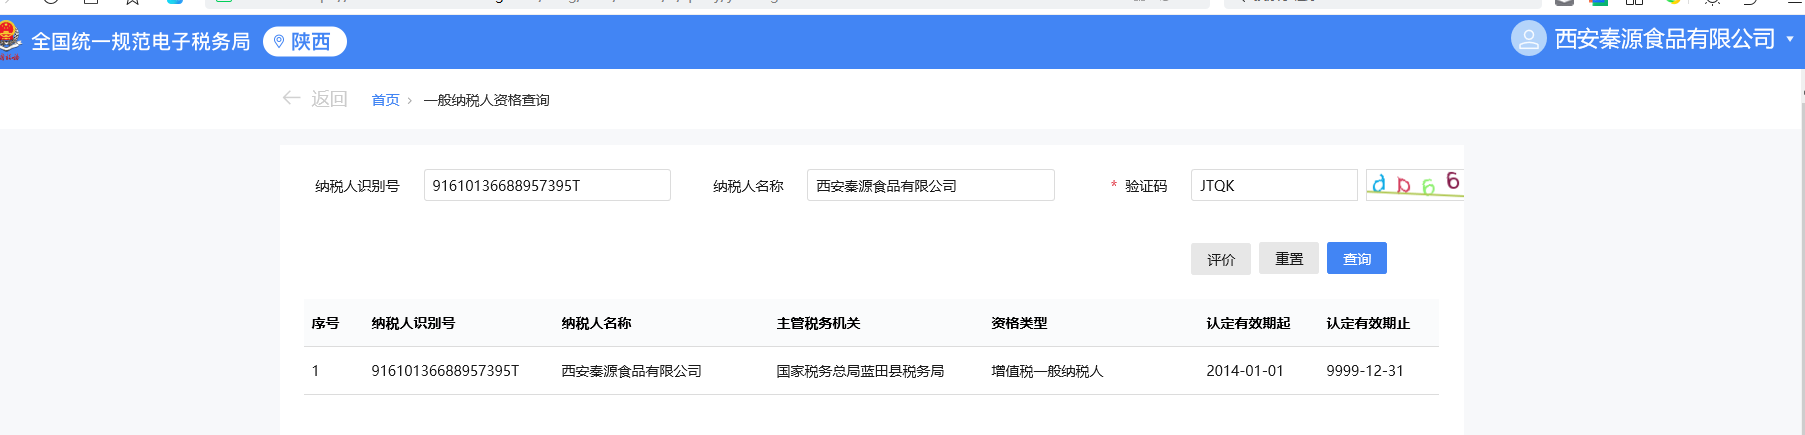Click the blue 查询 button

coord(1356,258)
